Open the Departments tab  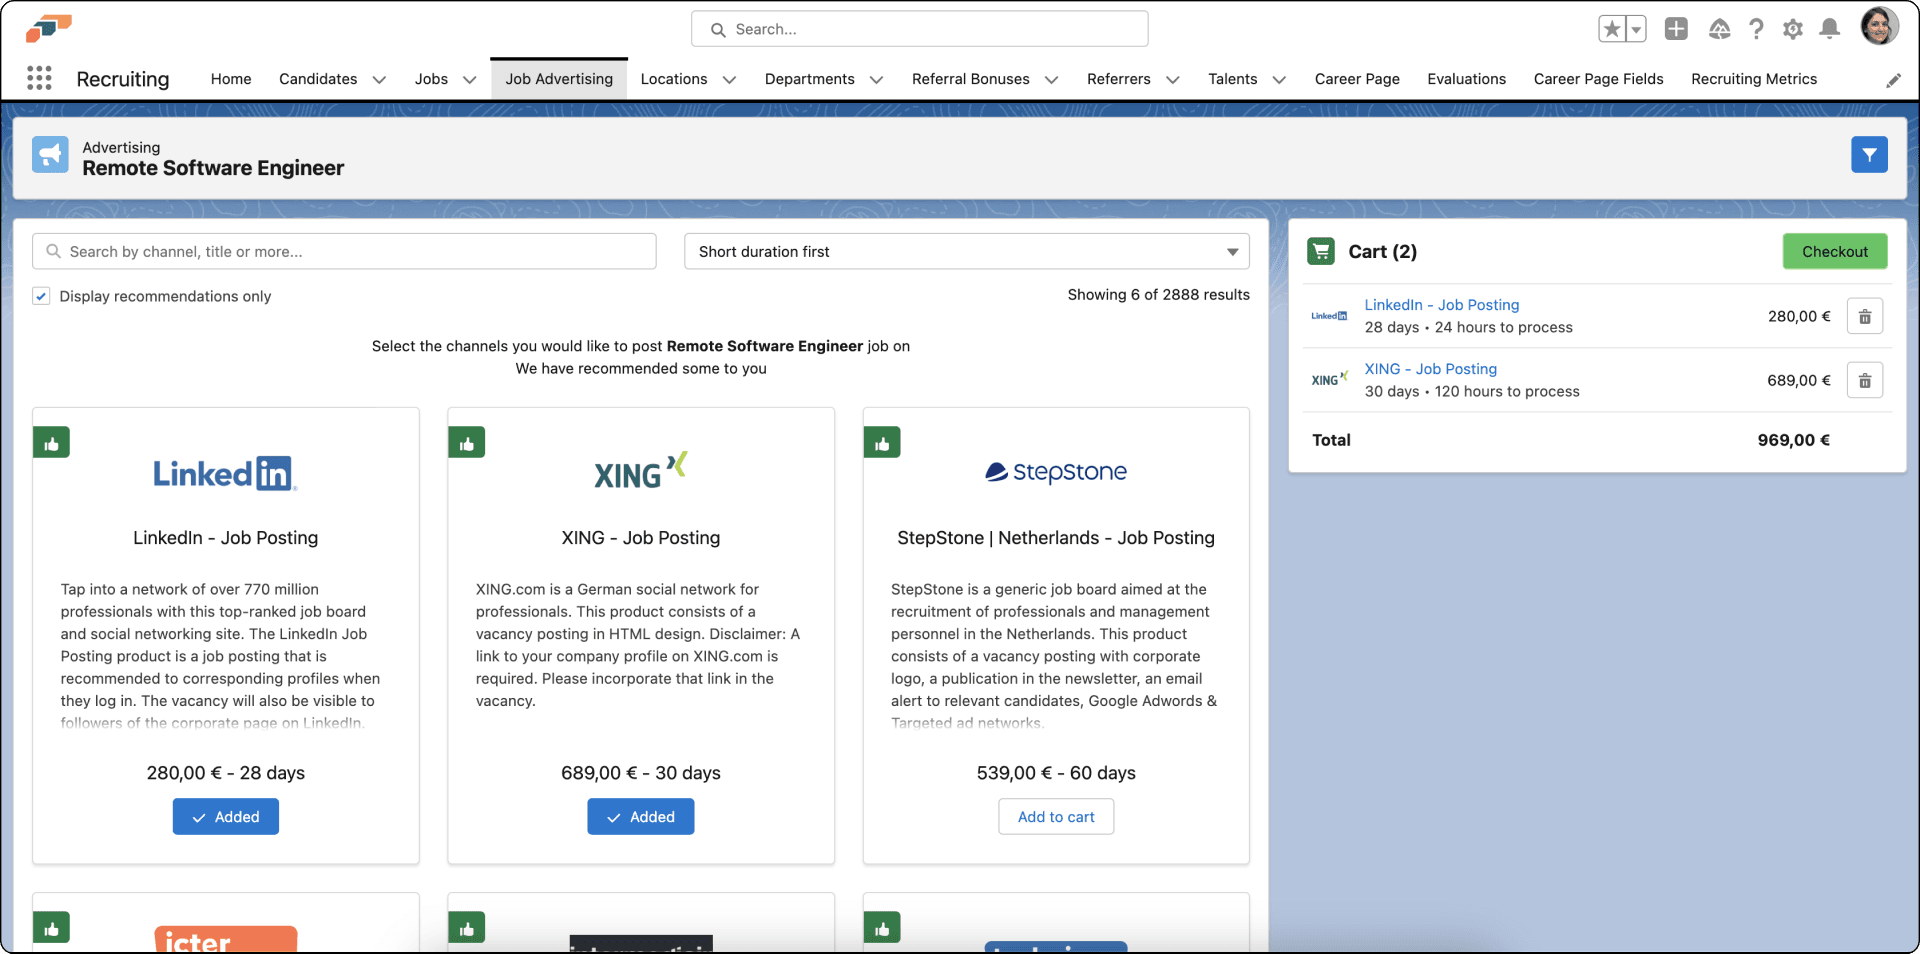[x=809, y=79]
